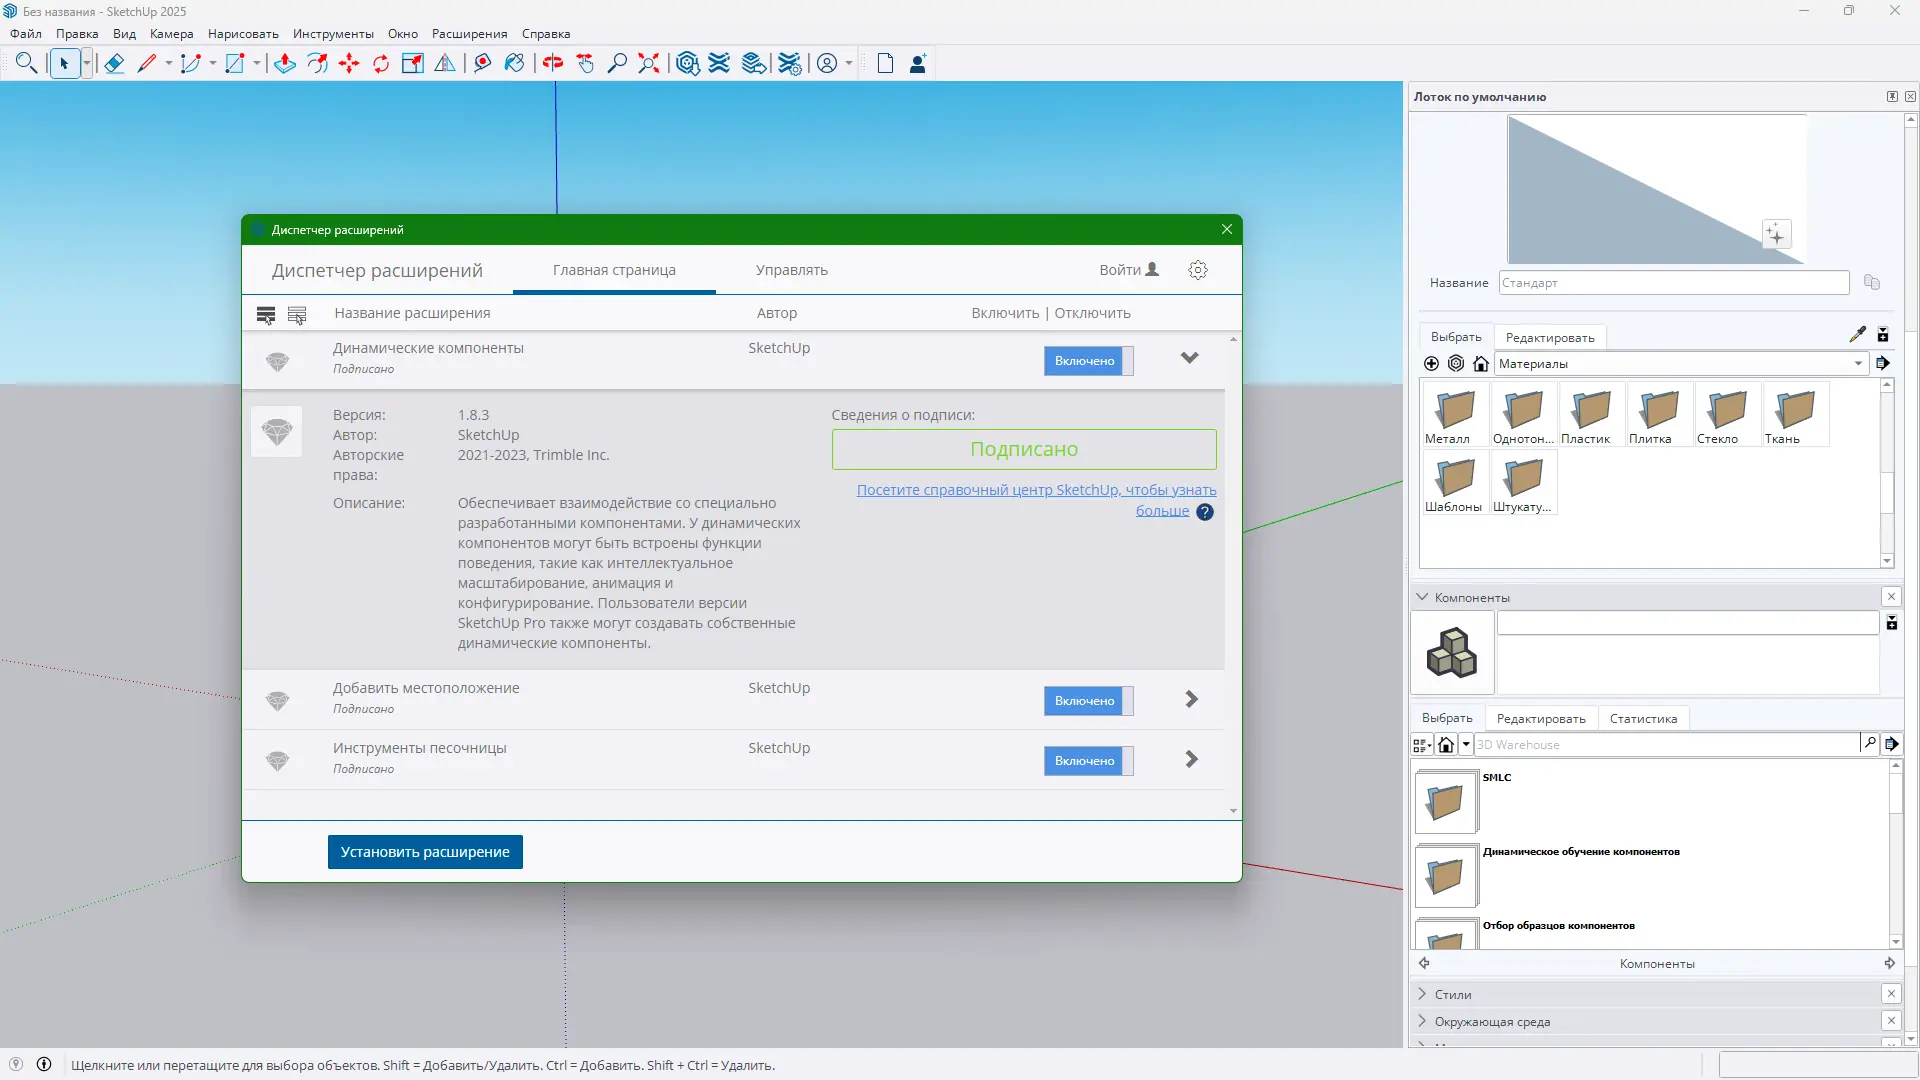
Task: Select the Eraser tool
Action: tap(114, 64)
